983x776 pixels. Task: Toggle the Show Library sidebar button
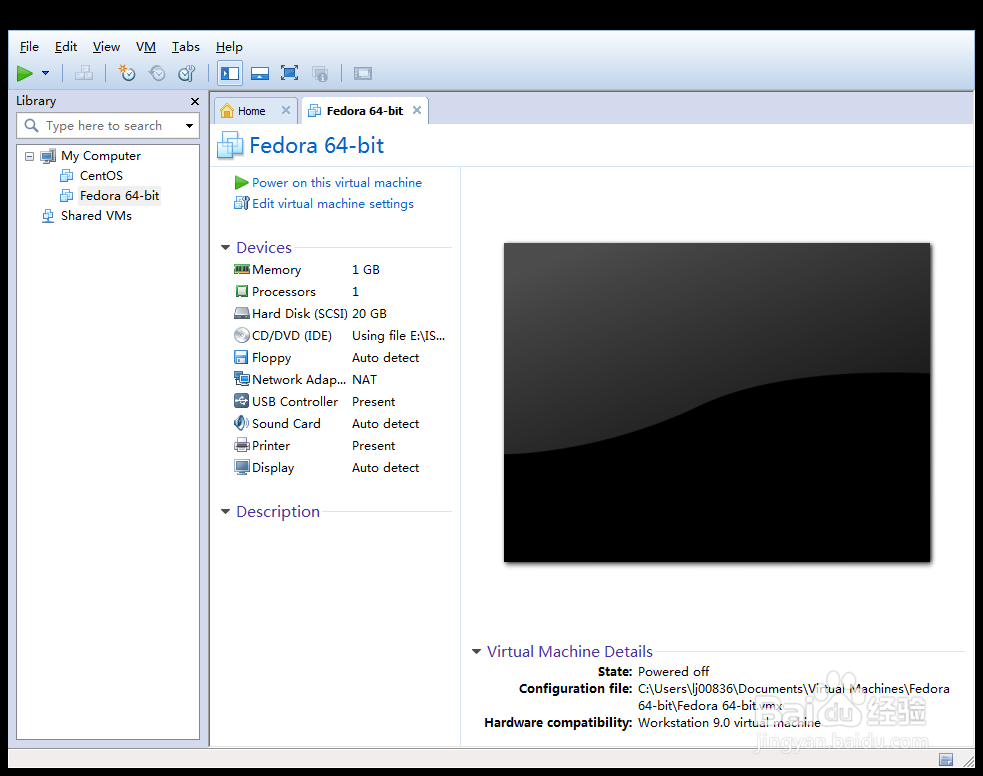click(230, 73)
